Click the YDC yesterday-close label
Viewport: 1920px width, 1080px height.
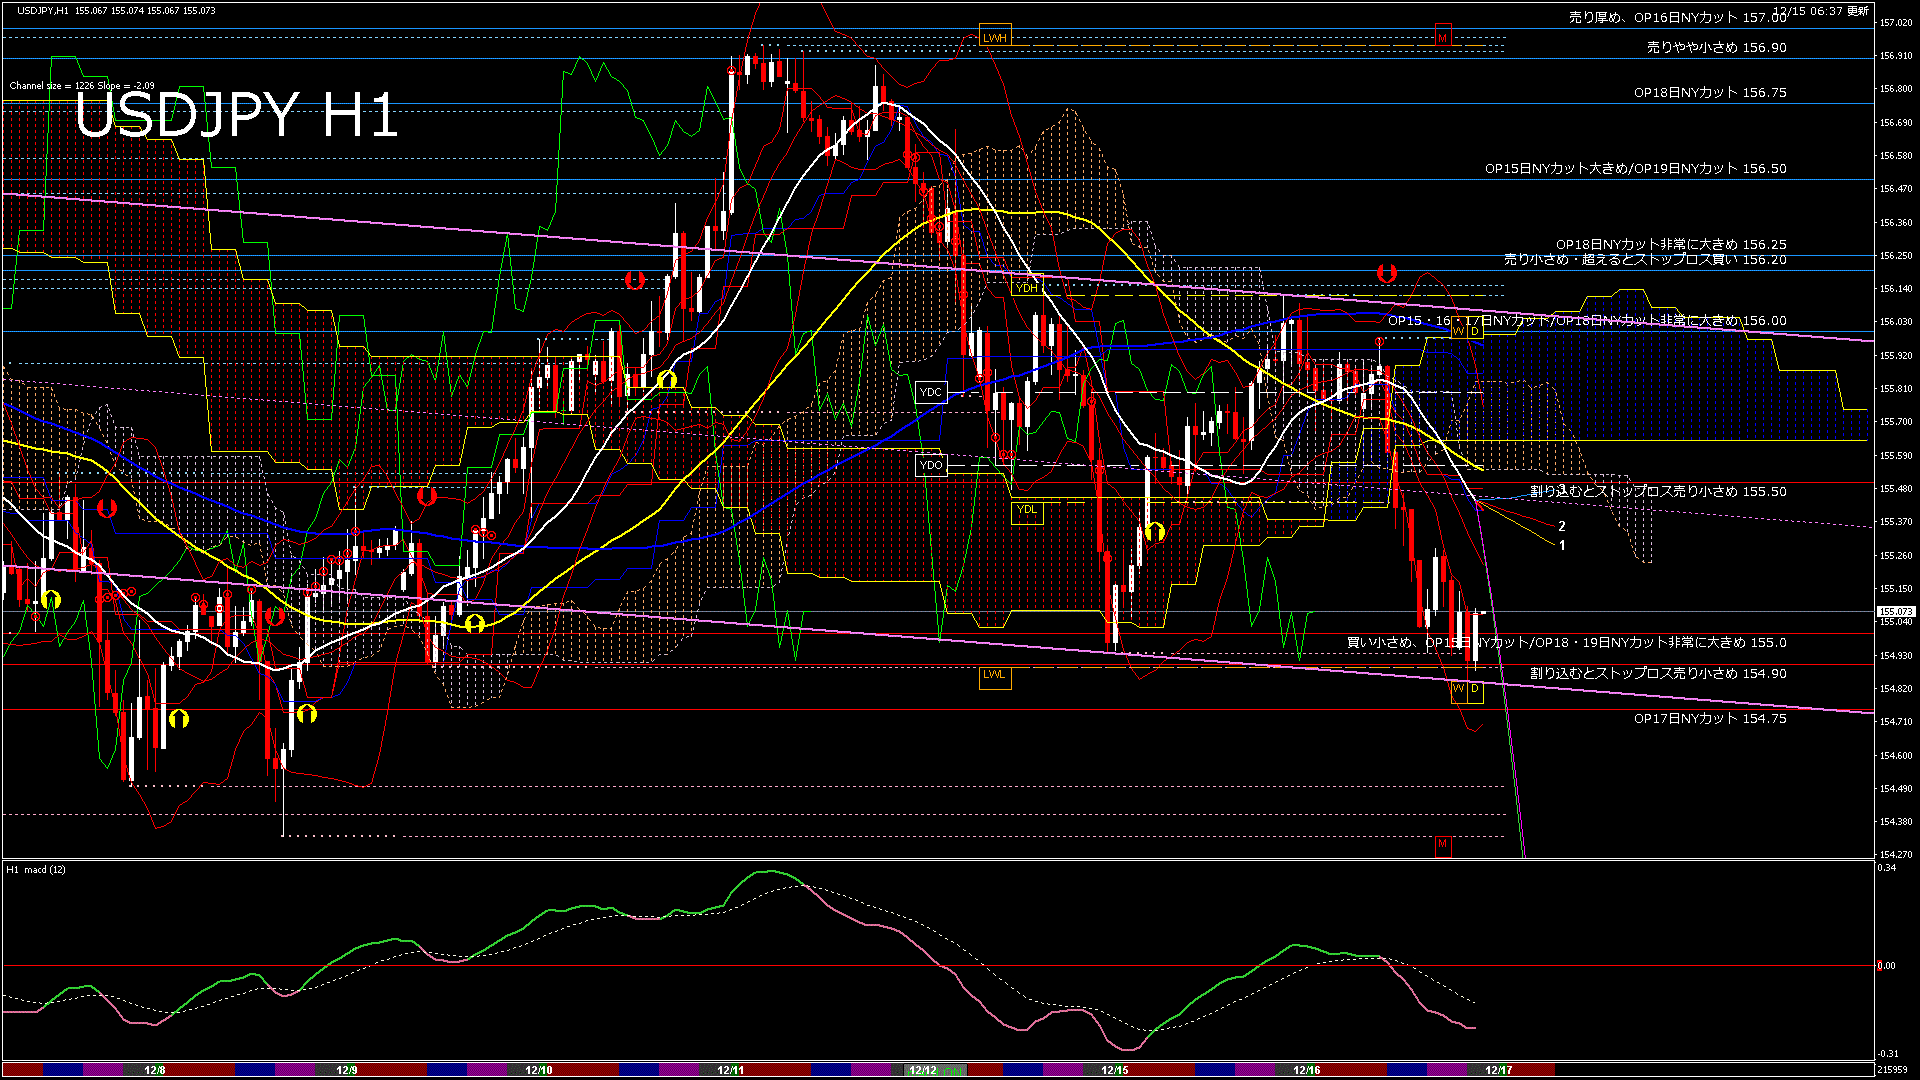(x=933, y=391)
